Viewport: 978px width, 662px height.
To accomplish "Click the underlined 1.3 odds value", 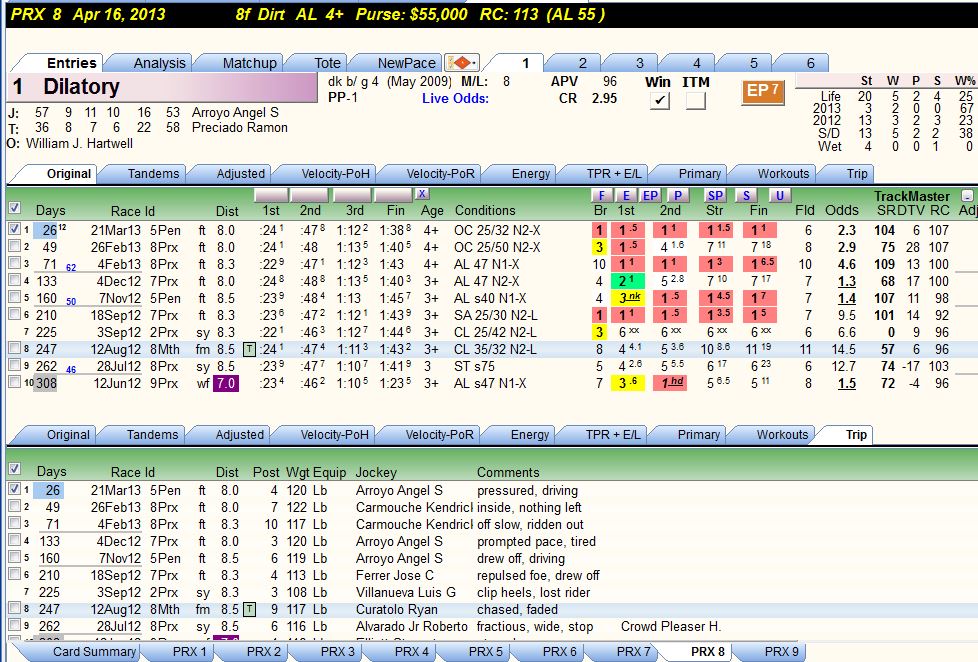I will click(846, 281).
